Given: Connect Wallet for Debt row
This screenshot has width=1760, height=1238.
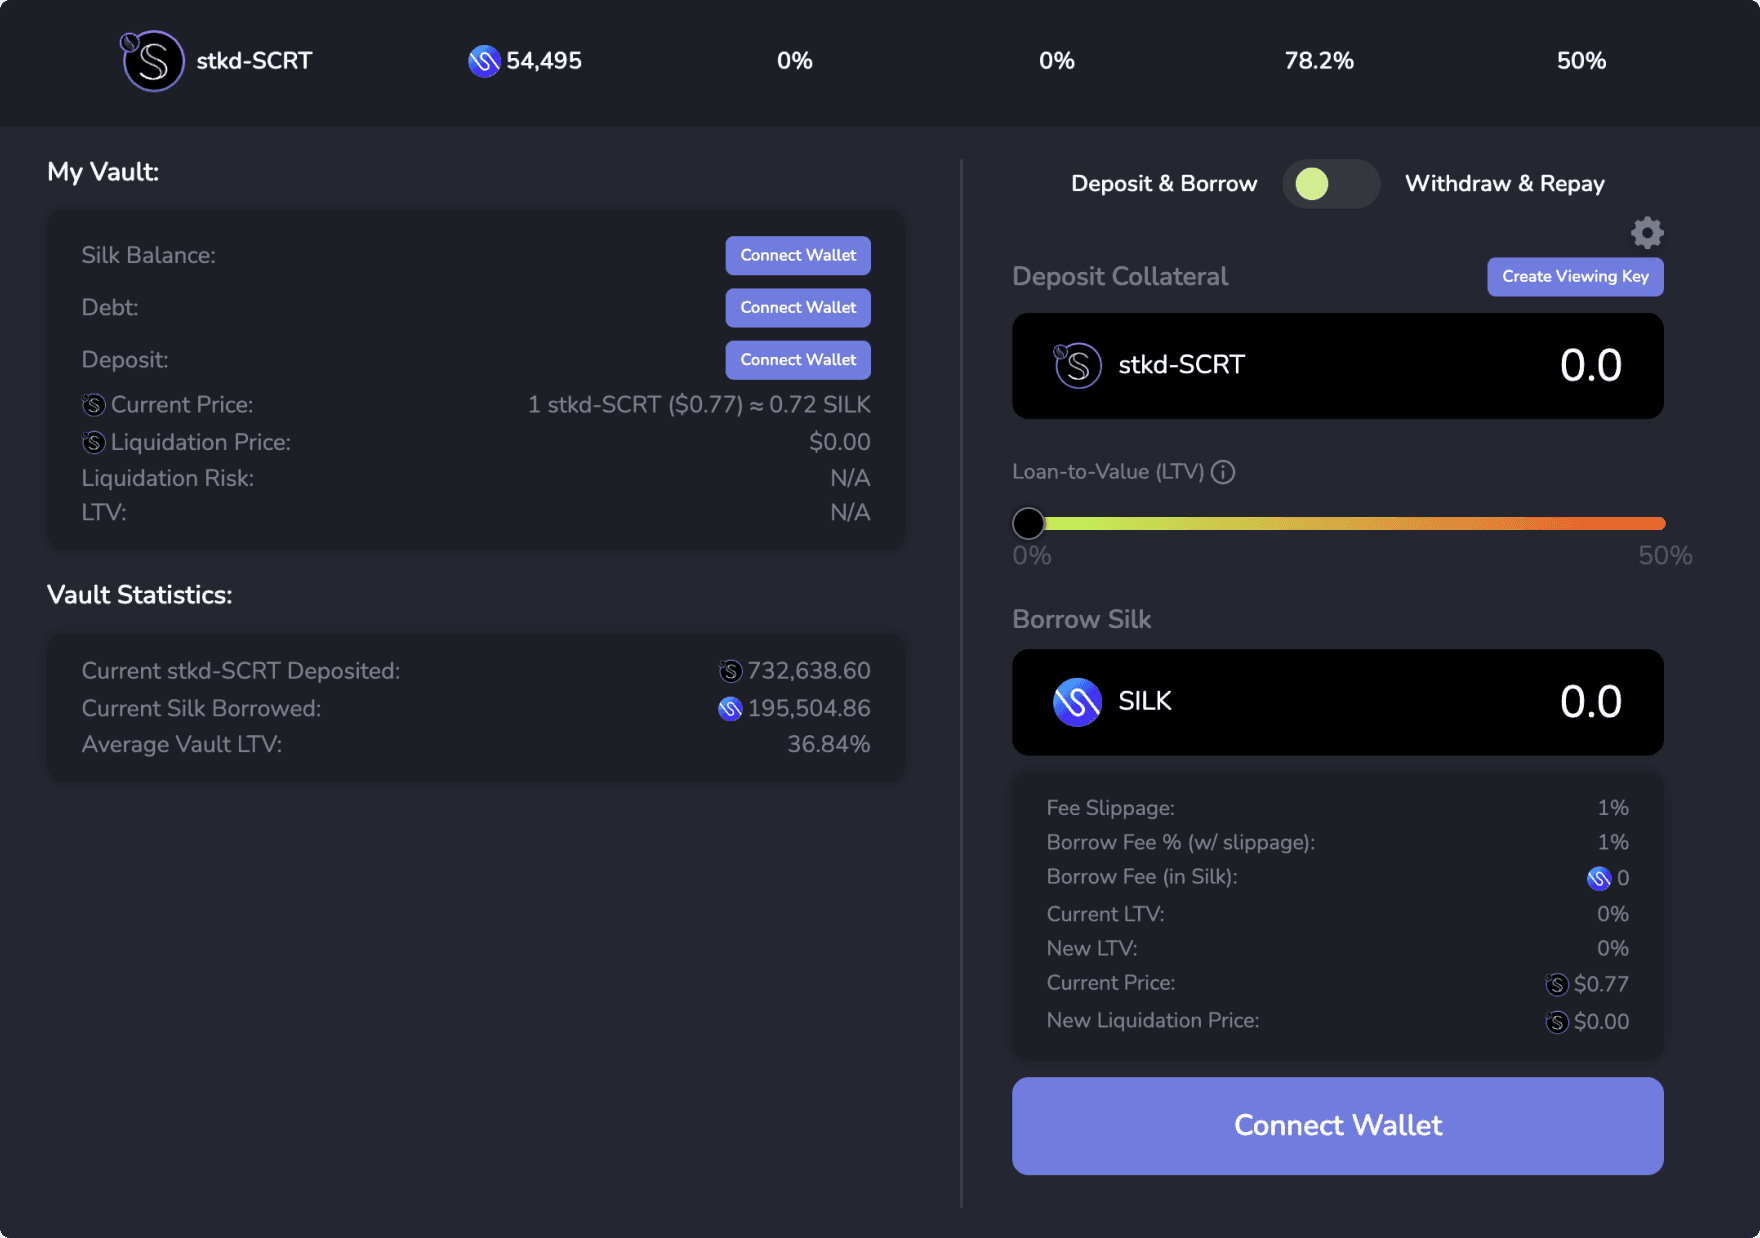Looking at the screenshot, I should [798, 307].
